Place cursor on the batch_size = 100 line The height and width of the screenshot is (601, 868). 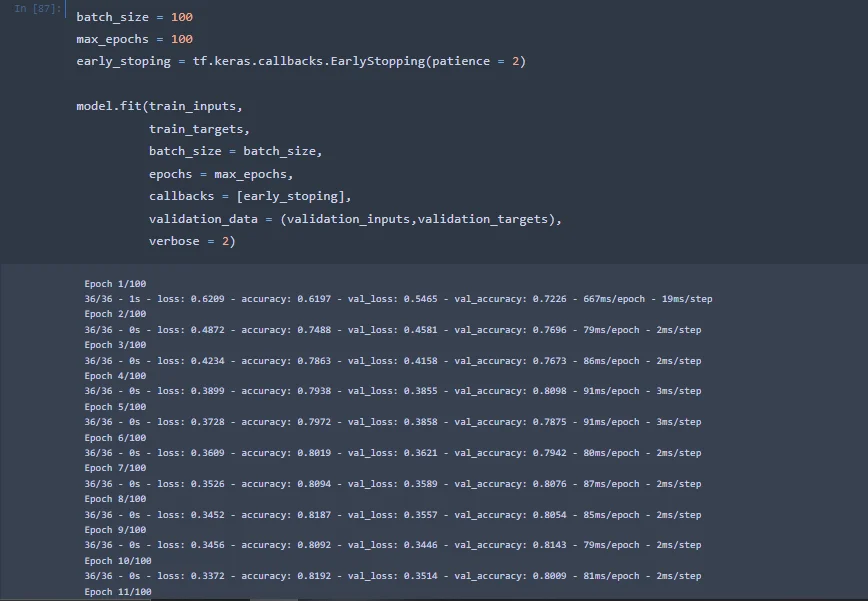click(134, 17)
